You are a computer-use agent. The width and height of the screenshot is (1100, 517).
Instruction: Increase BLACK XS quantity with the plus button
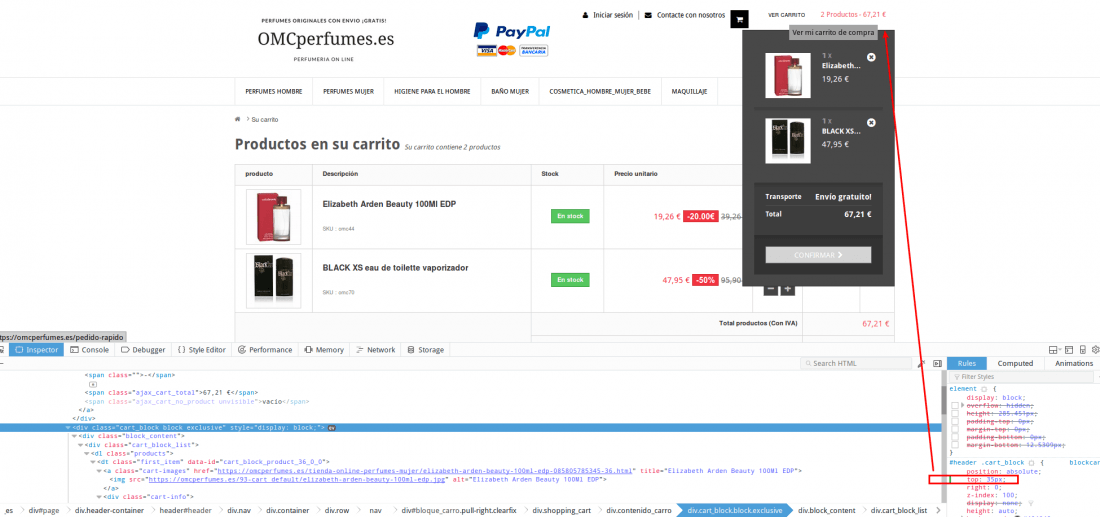pyautogui.click(x=787, y=288)
